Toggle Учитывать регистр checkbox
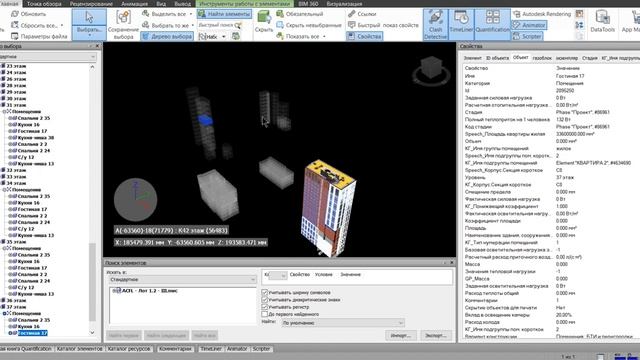The height and width of the screenshot is (360, 640). [x=264, y=307]
